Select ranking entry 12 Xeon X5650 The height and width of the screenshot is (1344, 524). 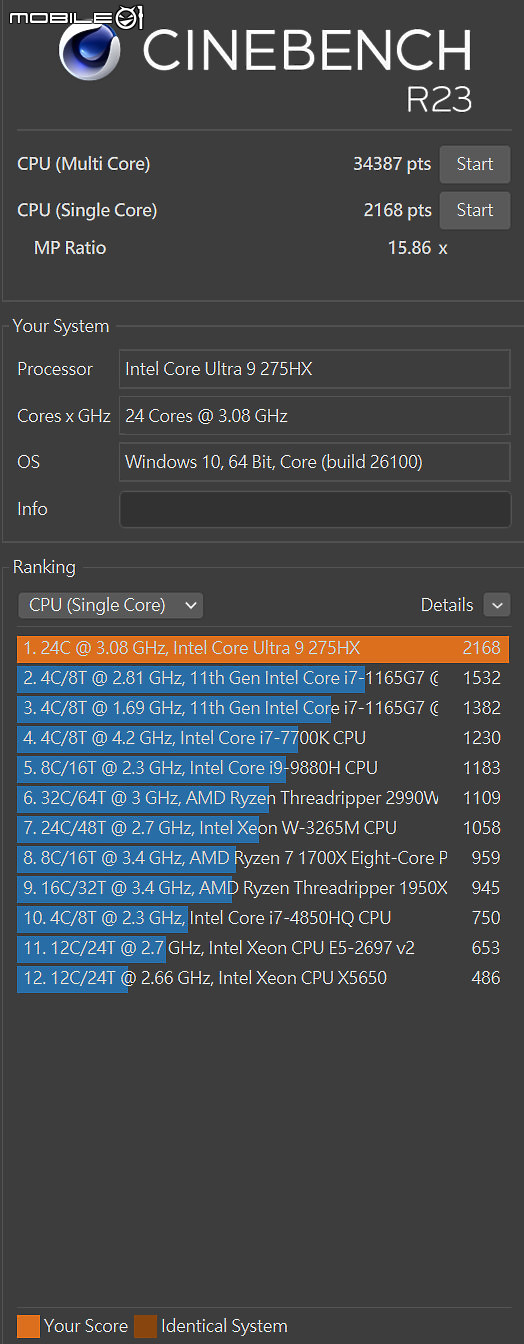pos(263,978)
